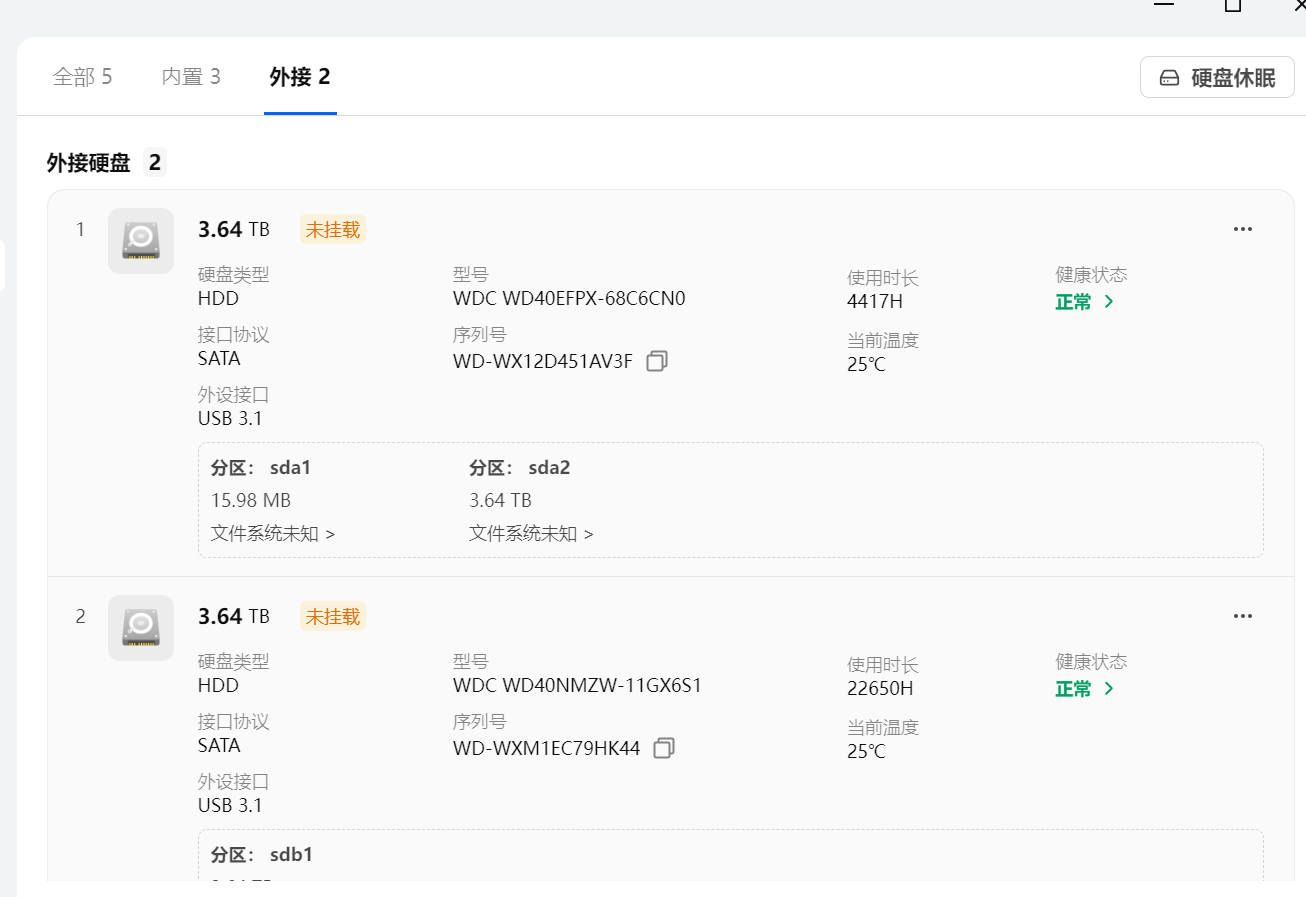
Task: Open more options for disk 2
Action: coord(1242,616)
